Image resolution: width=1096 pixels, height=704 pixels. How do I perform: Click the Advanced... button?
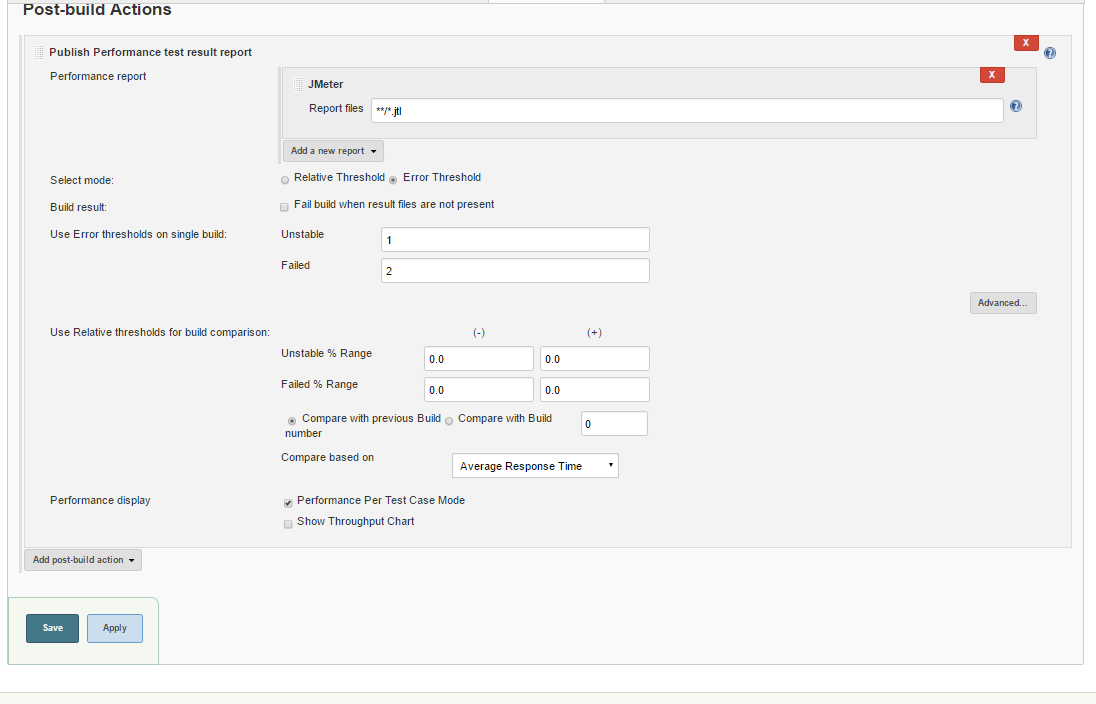(1003, 303)
